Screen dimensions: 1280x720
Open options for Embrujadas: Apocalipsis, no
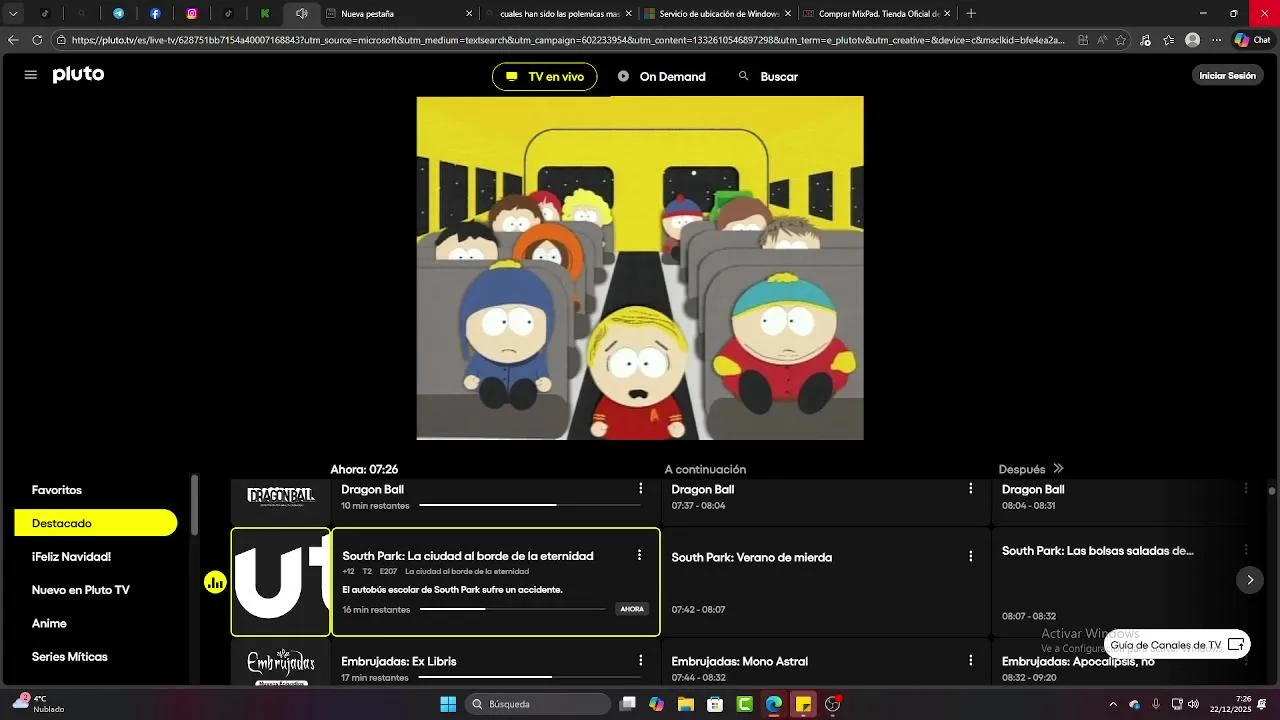pos(1246,661)
